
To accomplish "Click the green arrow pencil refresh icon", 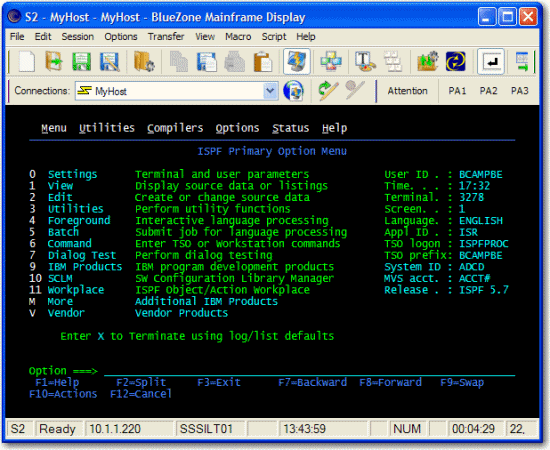I will point(328,91).
